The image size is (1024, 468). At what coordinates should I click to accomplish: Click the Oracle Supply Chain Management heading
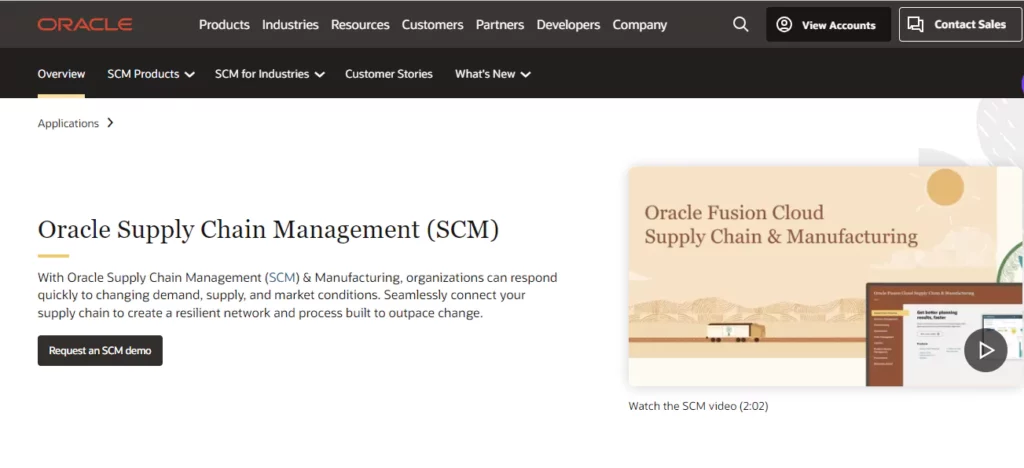point(268,230)
